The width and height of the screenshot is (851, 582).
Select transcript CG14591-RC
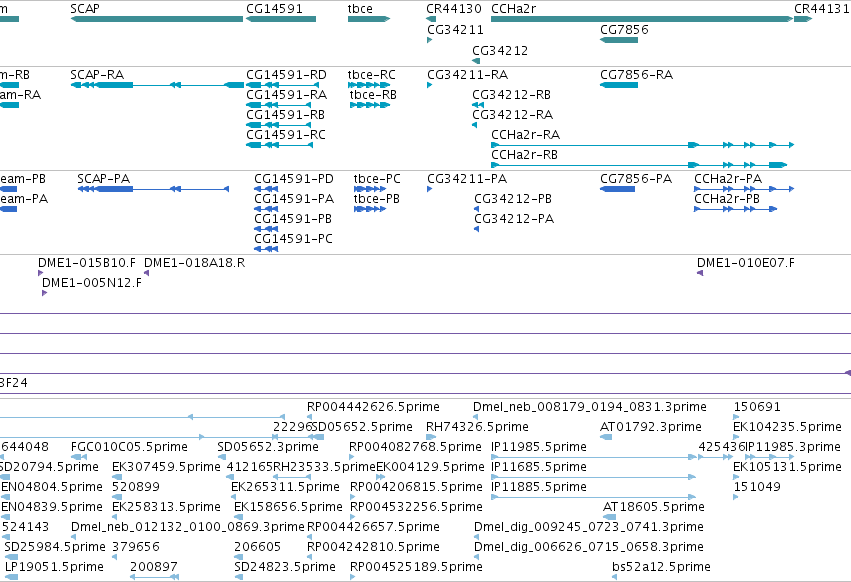[x=285, y=135]
